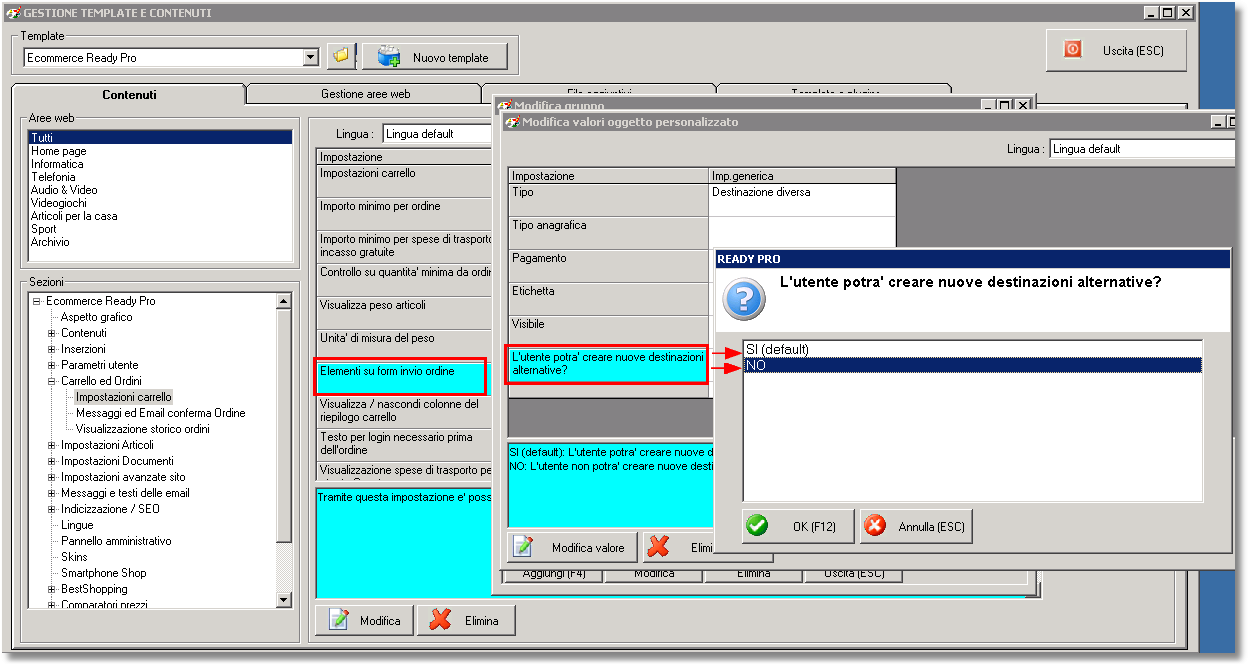The width and height of the screenshot is (1249, 667).
Task: Select the Tipo row in Modifica valori
Action: point(609,199)
